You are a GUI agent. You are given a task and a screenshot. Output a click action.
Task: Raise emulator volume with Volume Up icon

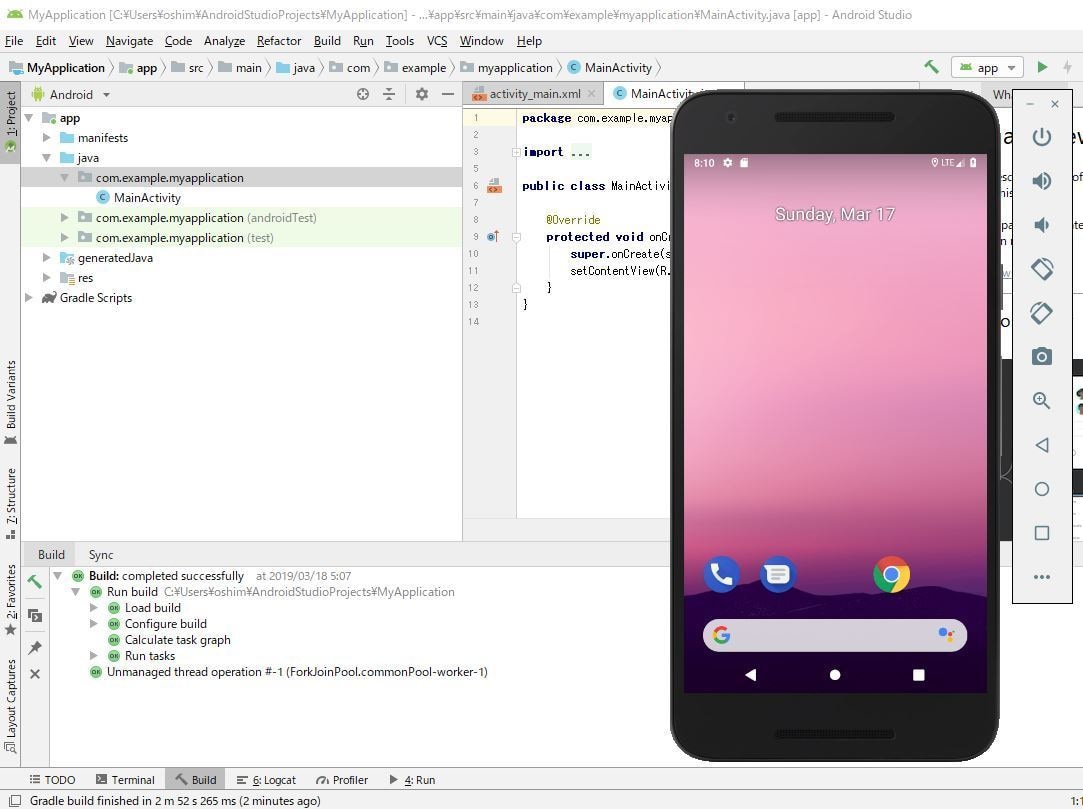click(x=1042, y=181)
